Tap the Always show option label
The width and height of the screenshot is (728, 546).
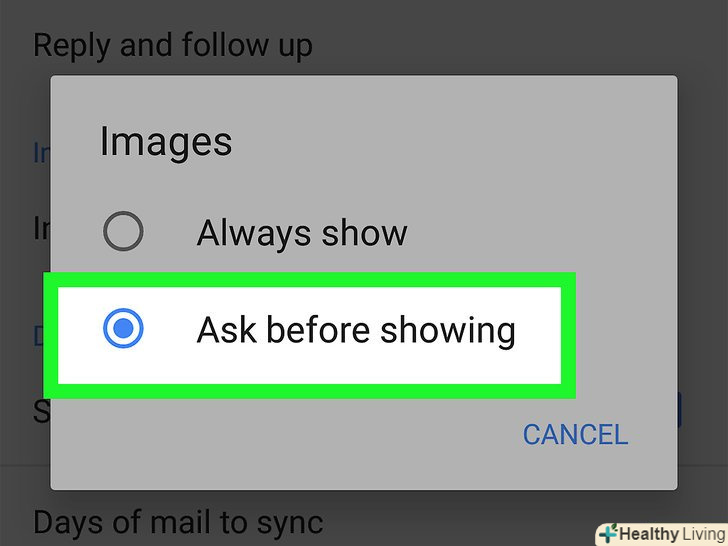302,233
